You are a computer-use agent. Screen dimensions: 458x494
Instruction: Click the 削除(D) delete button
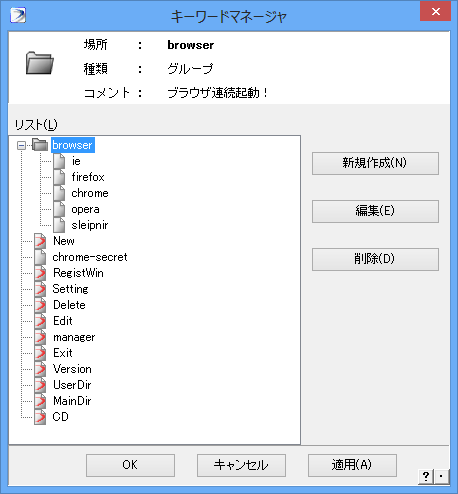point(375,259)
